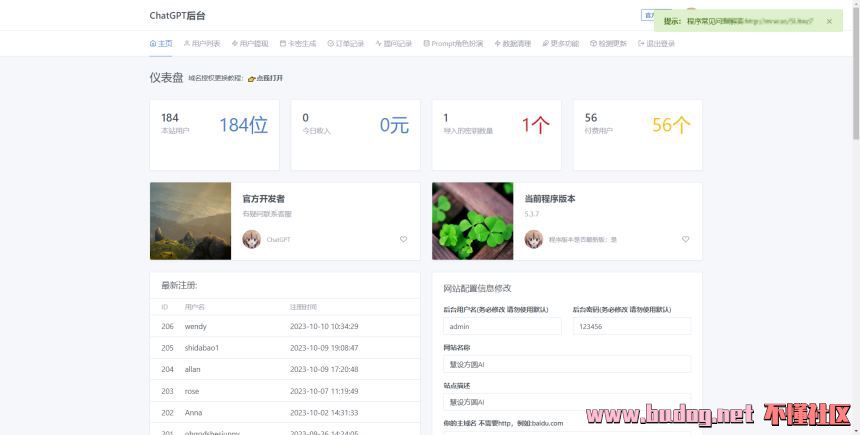Click the 后台密码 field containing 123456
This screenshot has width=860, height=435.
631,326
